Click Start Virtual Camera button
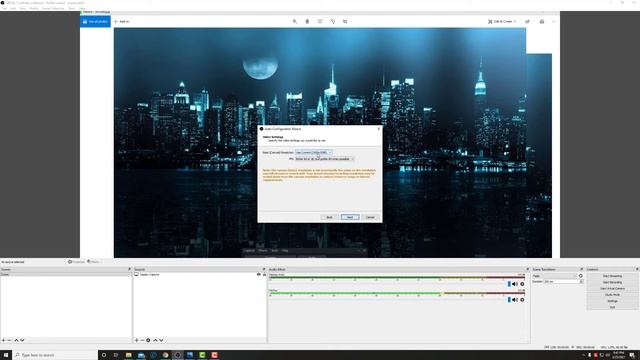Image resolution: width=640 pixels, height=360 pixels. (x=612, y=289)
